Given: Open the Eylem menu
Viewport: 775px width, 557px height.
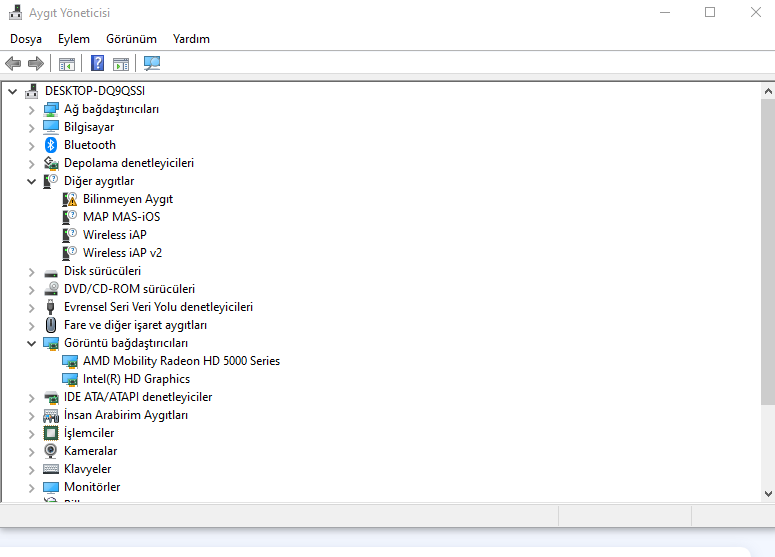Looking at the screenshot, I should [x=74, y=39].
